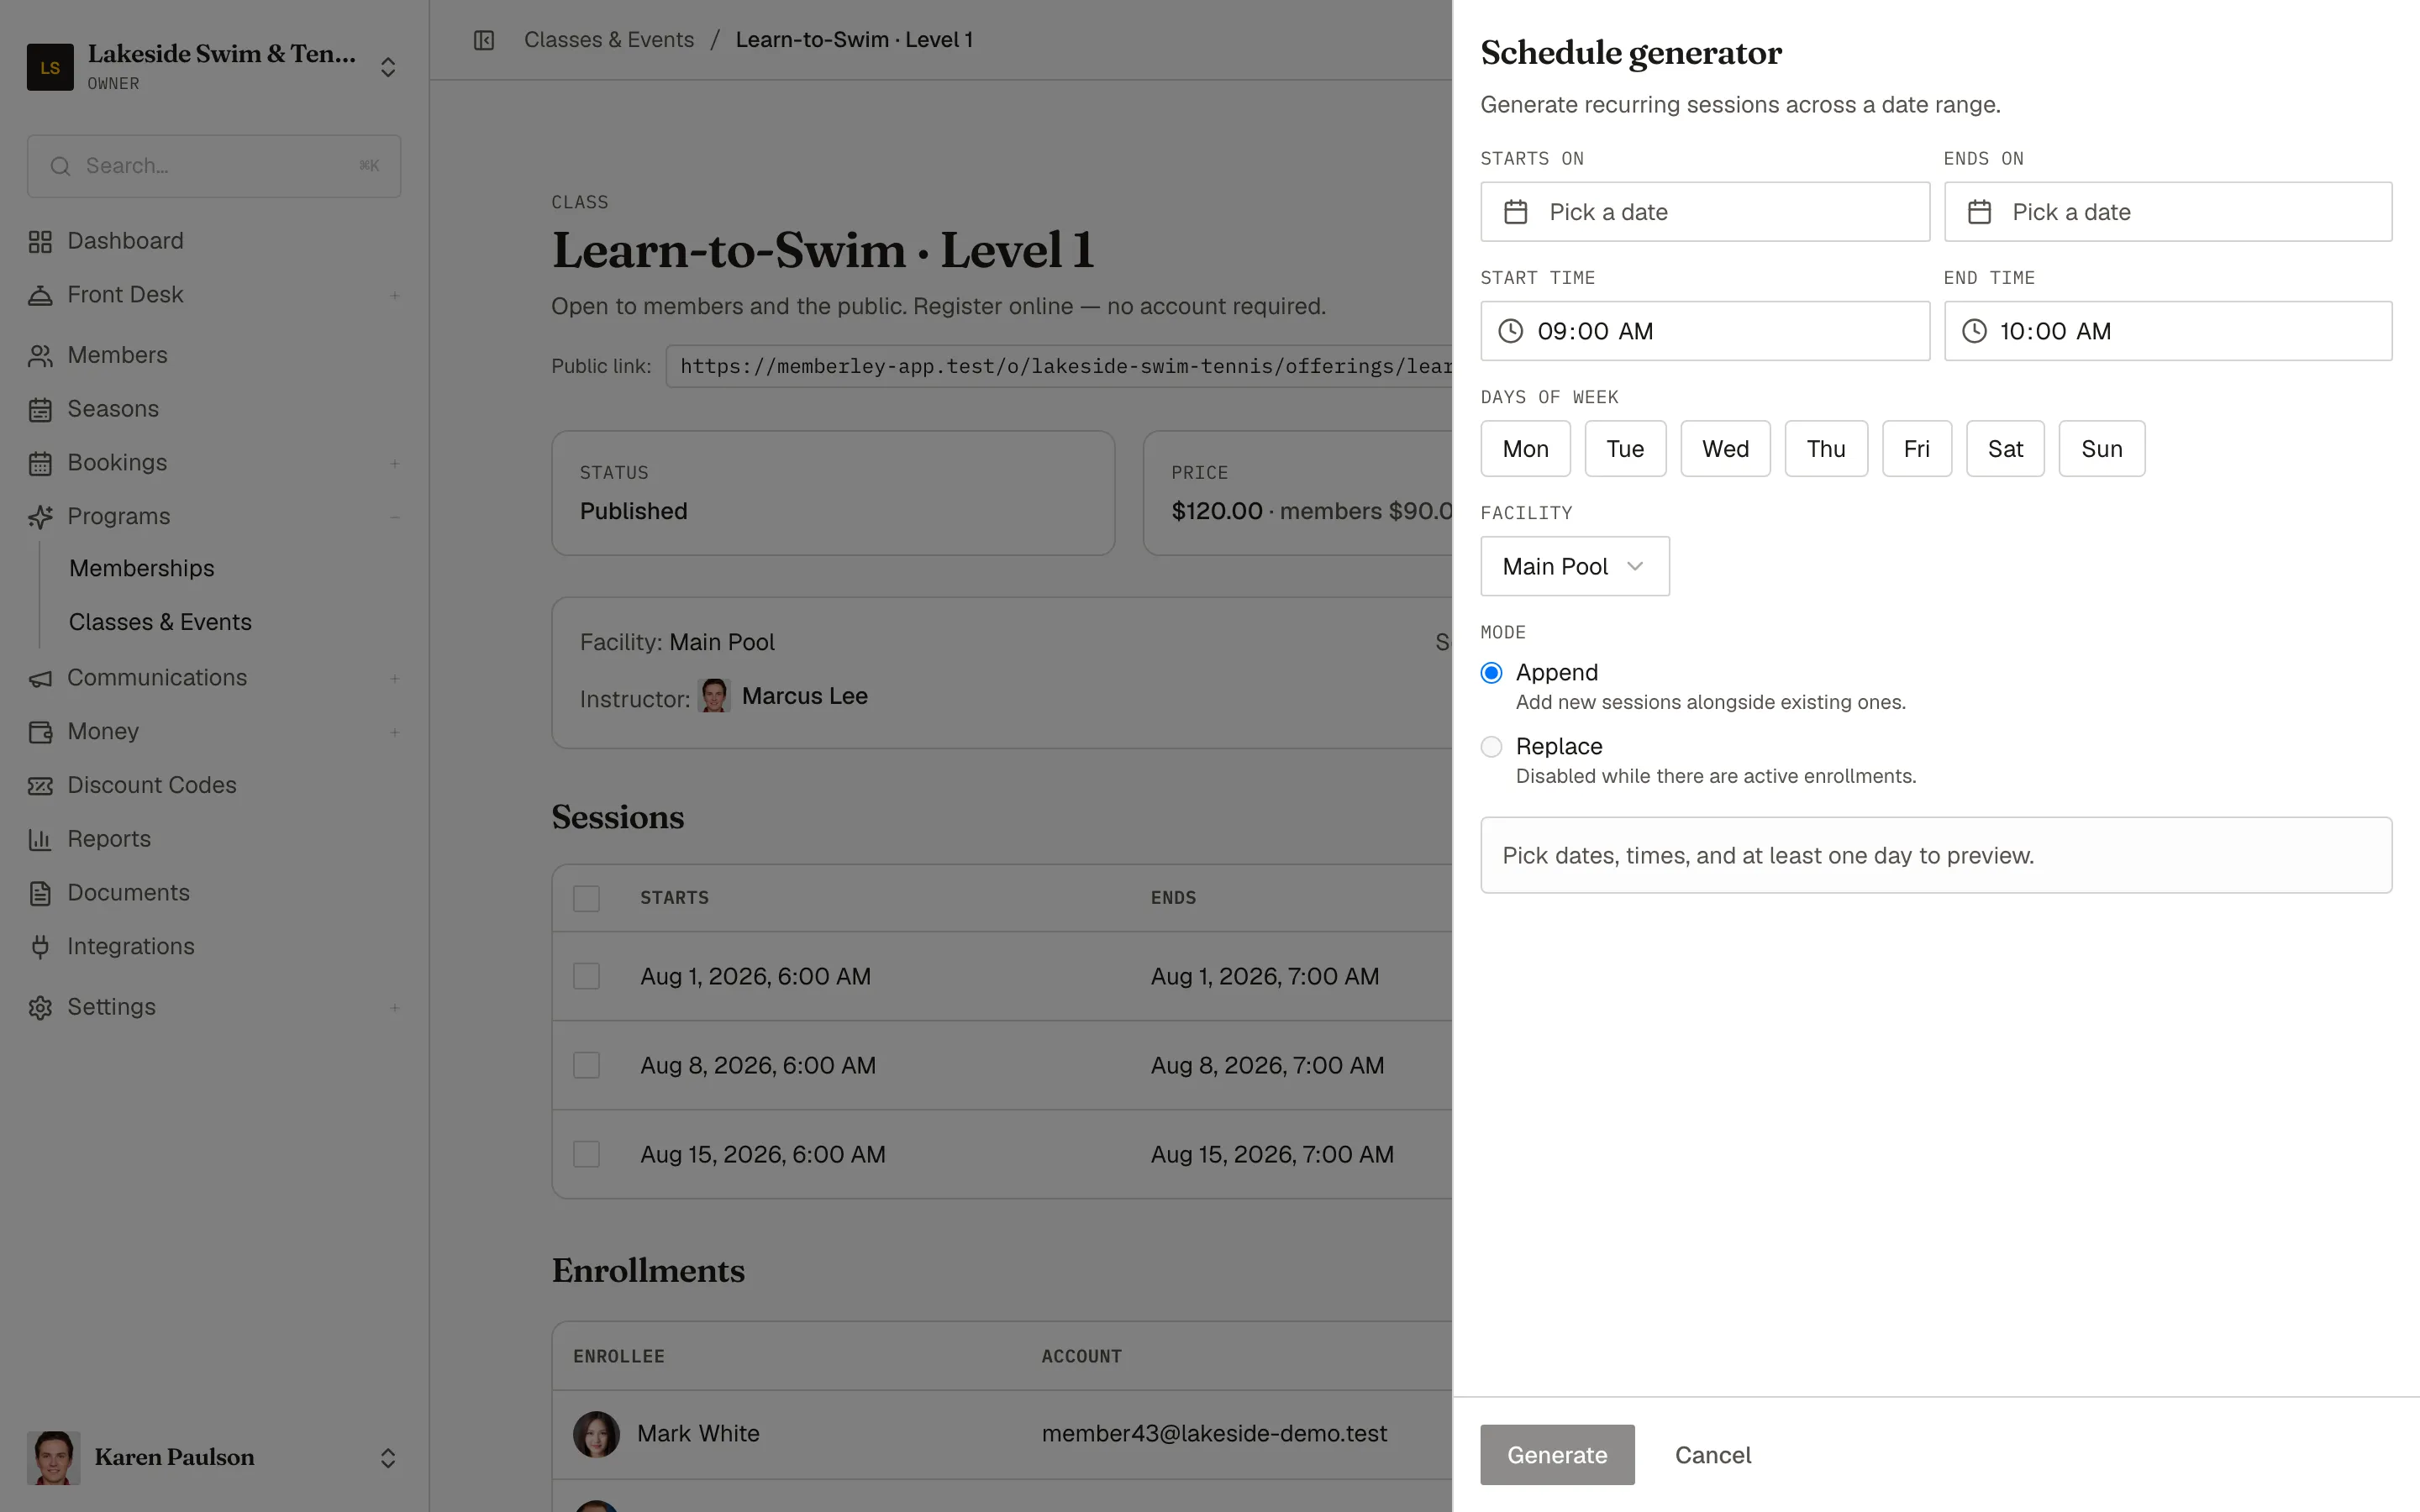The image size is (2420, 1512).
Task: Toggle the Tue day button
Action: coord(1625,449)
